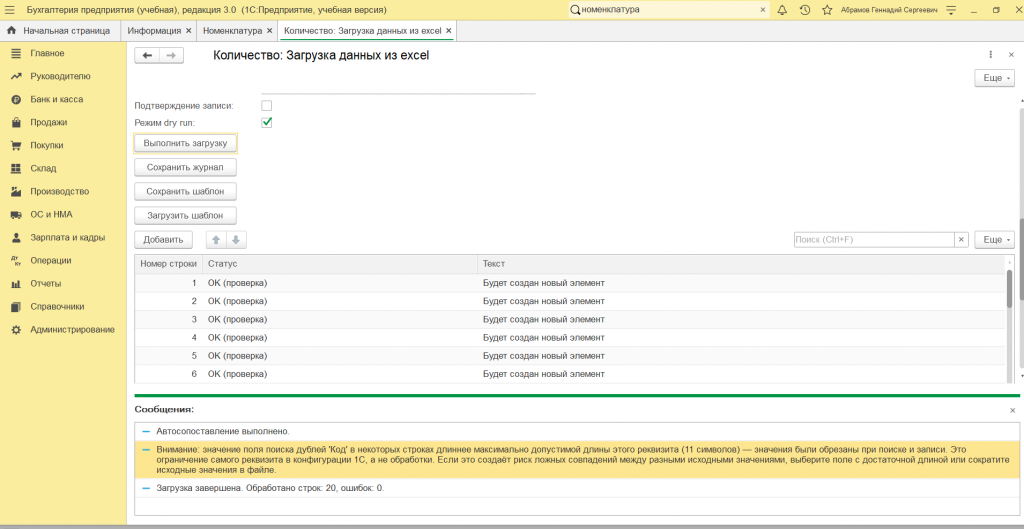Click the Операции Дт/Кт icon
Viewport: 1024px width, 529px height.
(16, 261)
